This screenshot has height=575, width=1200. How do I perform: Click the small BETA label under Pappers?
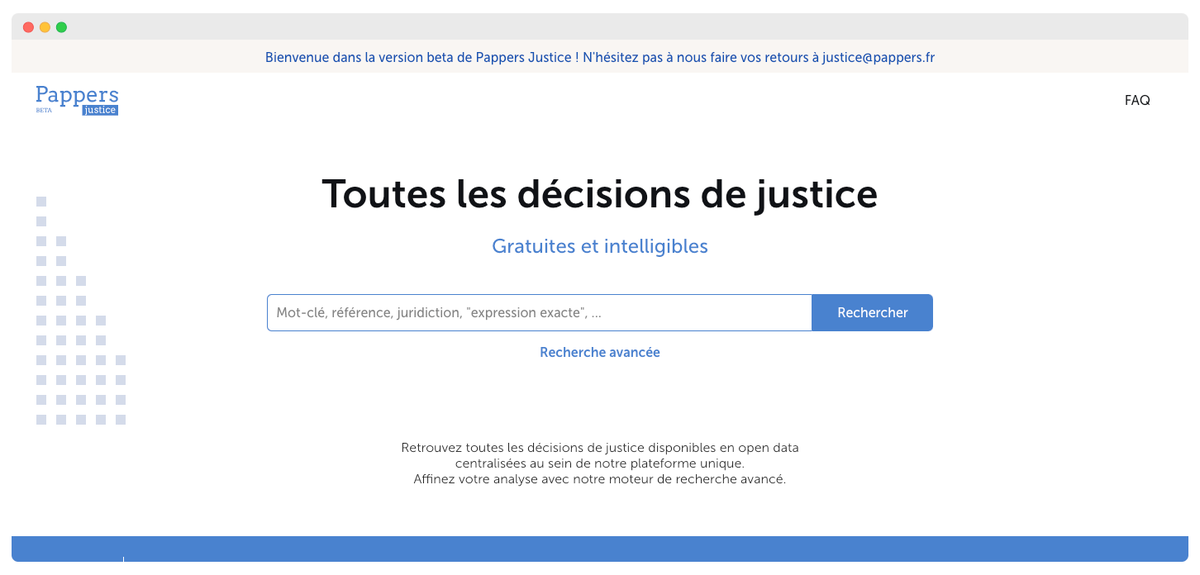tap(43, 111)
